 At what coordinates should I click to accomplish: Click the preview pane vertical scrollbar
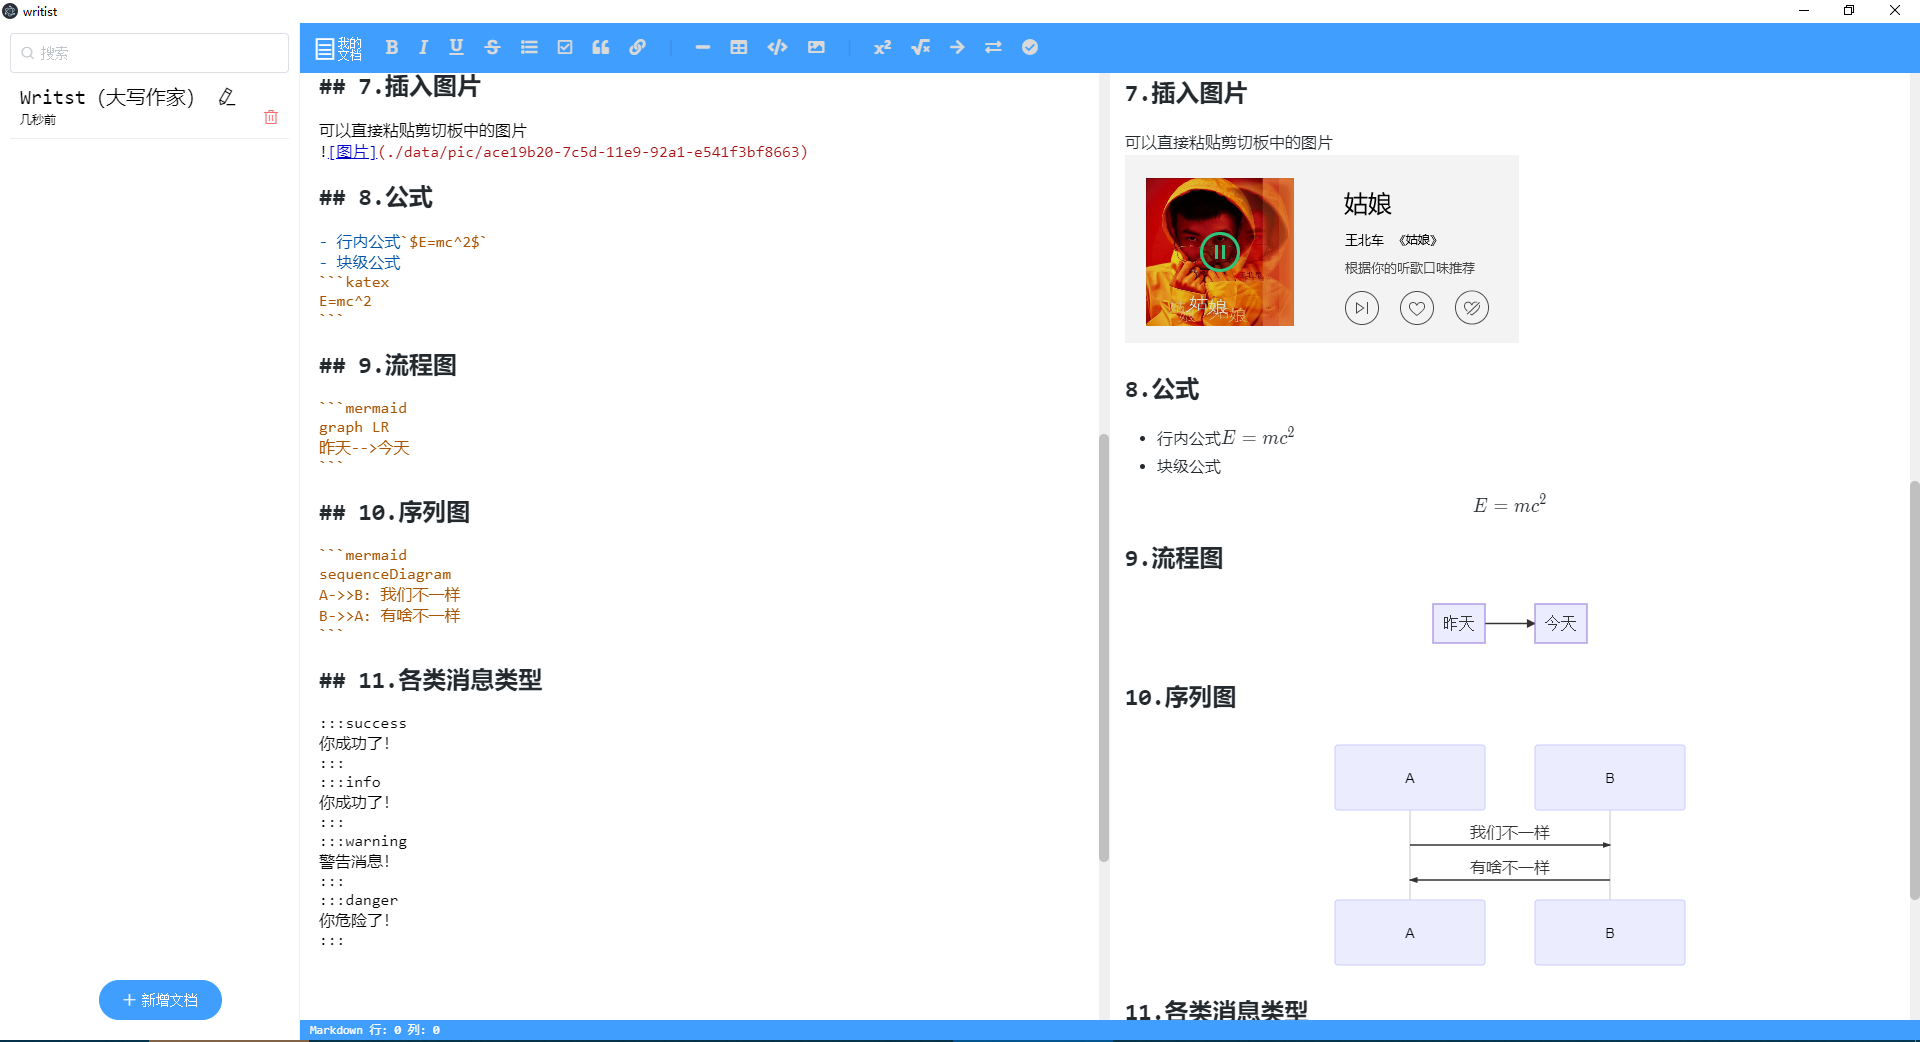coord(1914,690)
